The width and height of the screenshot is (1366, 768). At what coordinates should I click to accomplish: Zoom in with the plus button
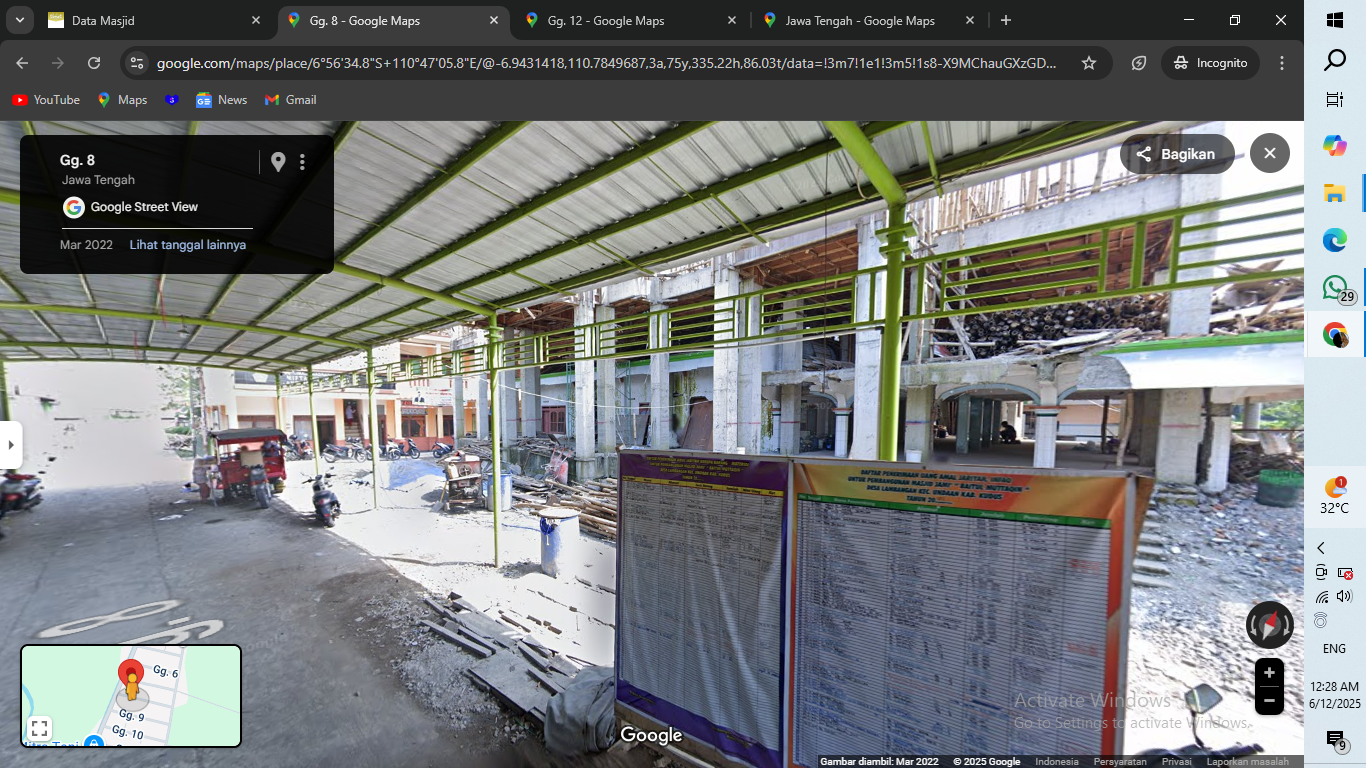tap(1269, 673)
